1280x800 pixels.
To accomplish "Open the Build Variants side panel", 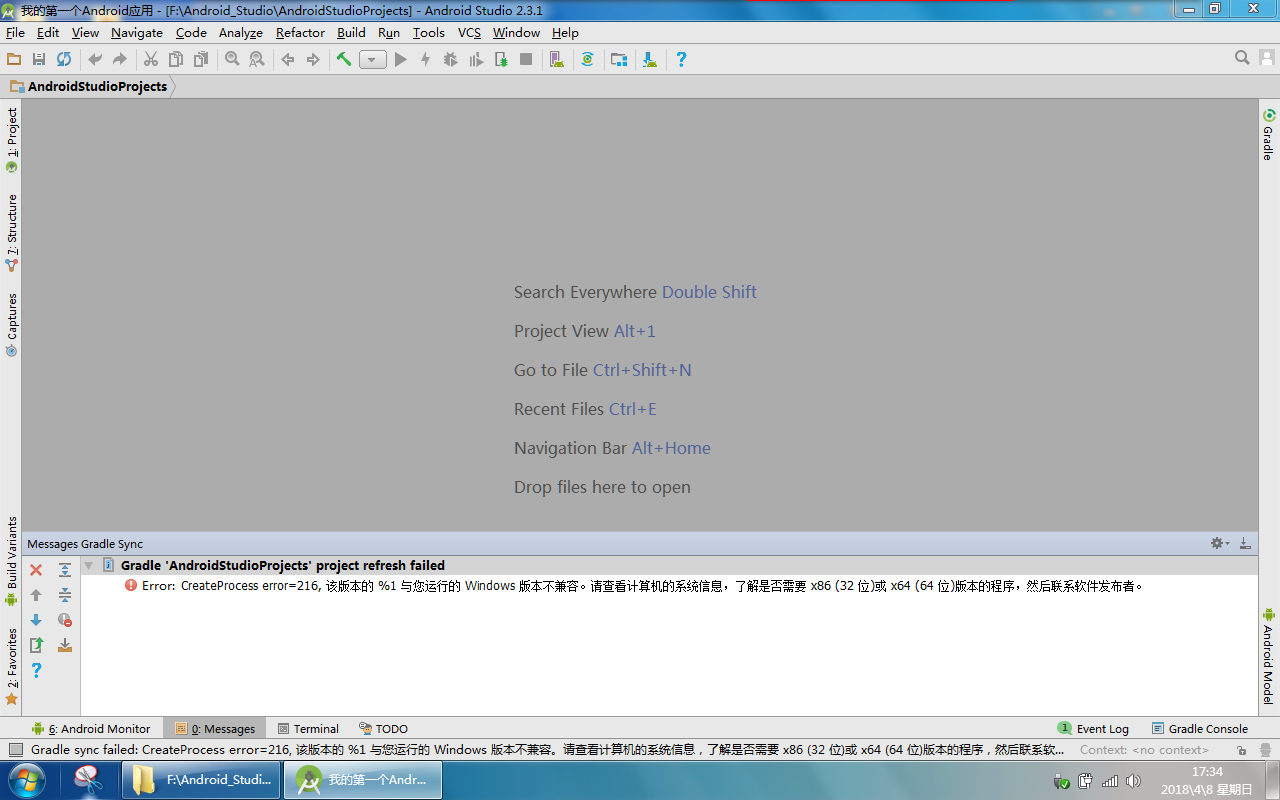I will coord(12,561).
